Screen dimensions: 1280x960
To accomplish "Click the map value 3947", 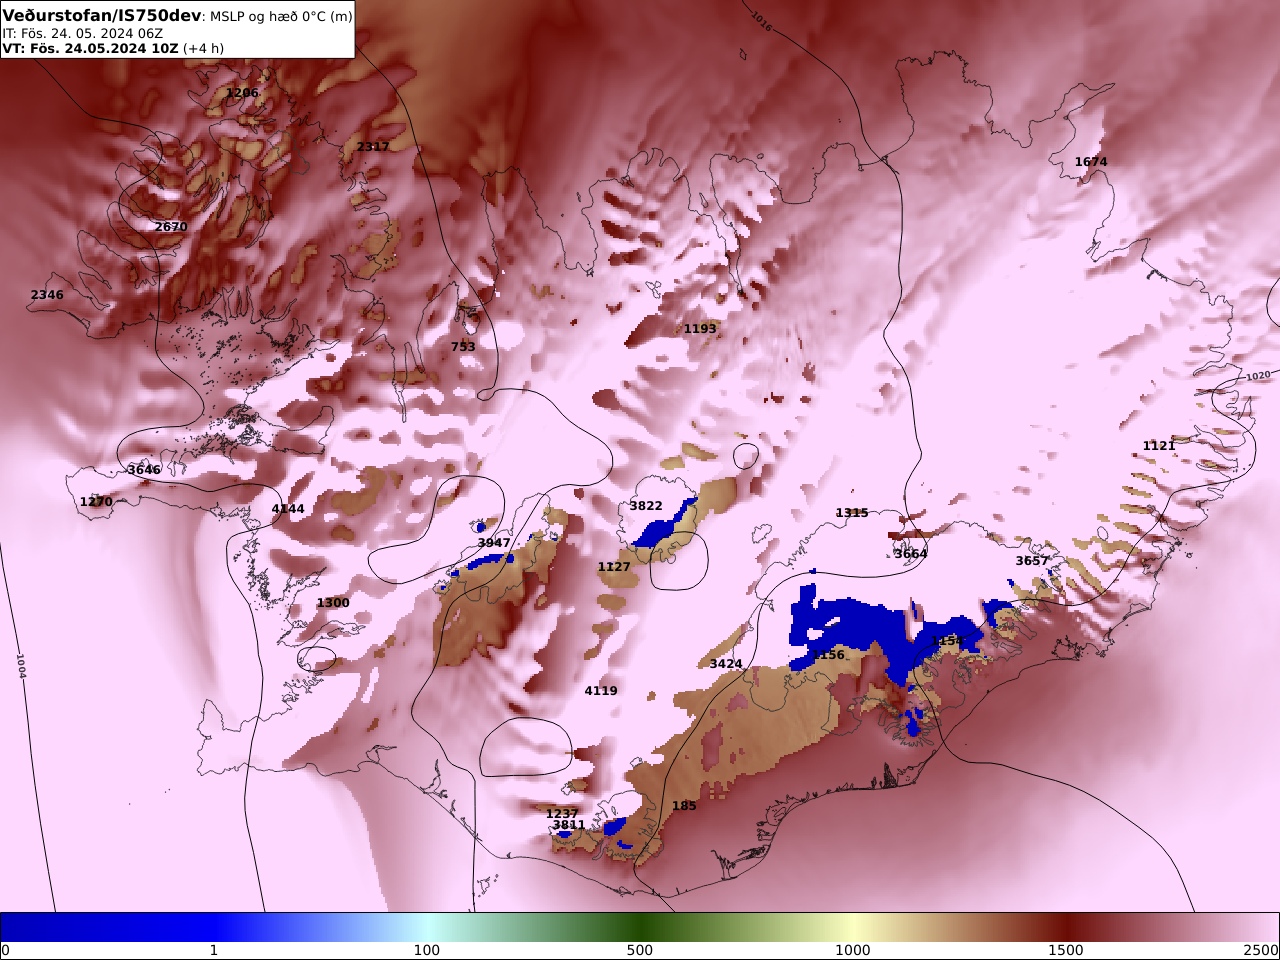I will (x=494, y=543).
